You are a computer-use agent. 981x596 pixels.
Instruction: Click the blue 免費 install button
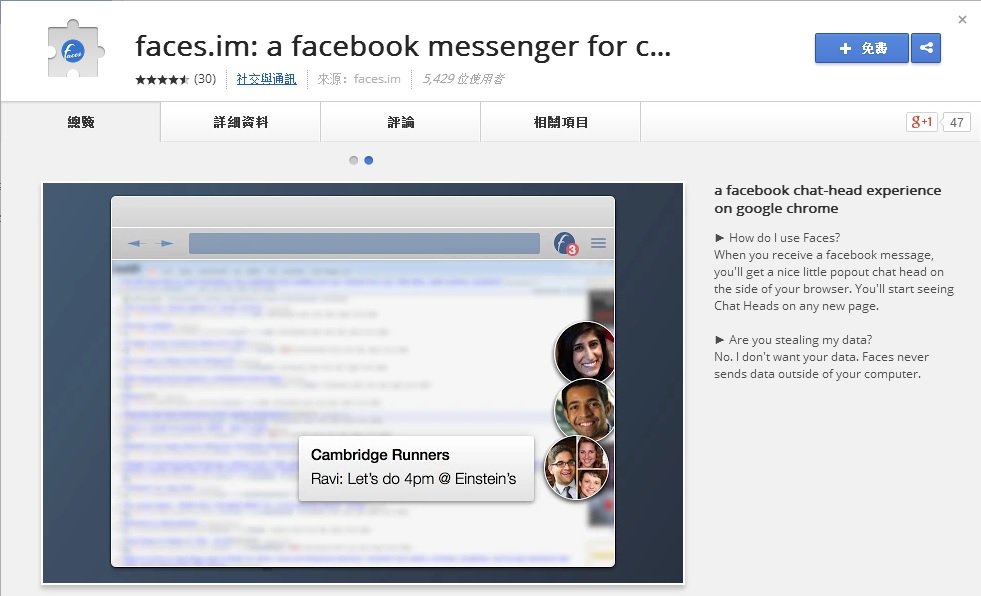click(861, 48)
